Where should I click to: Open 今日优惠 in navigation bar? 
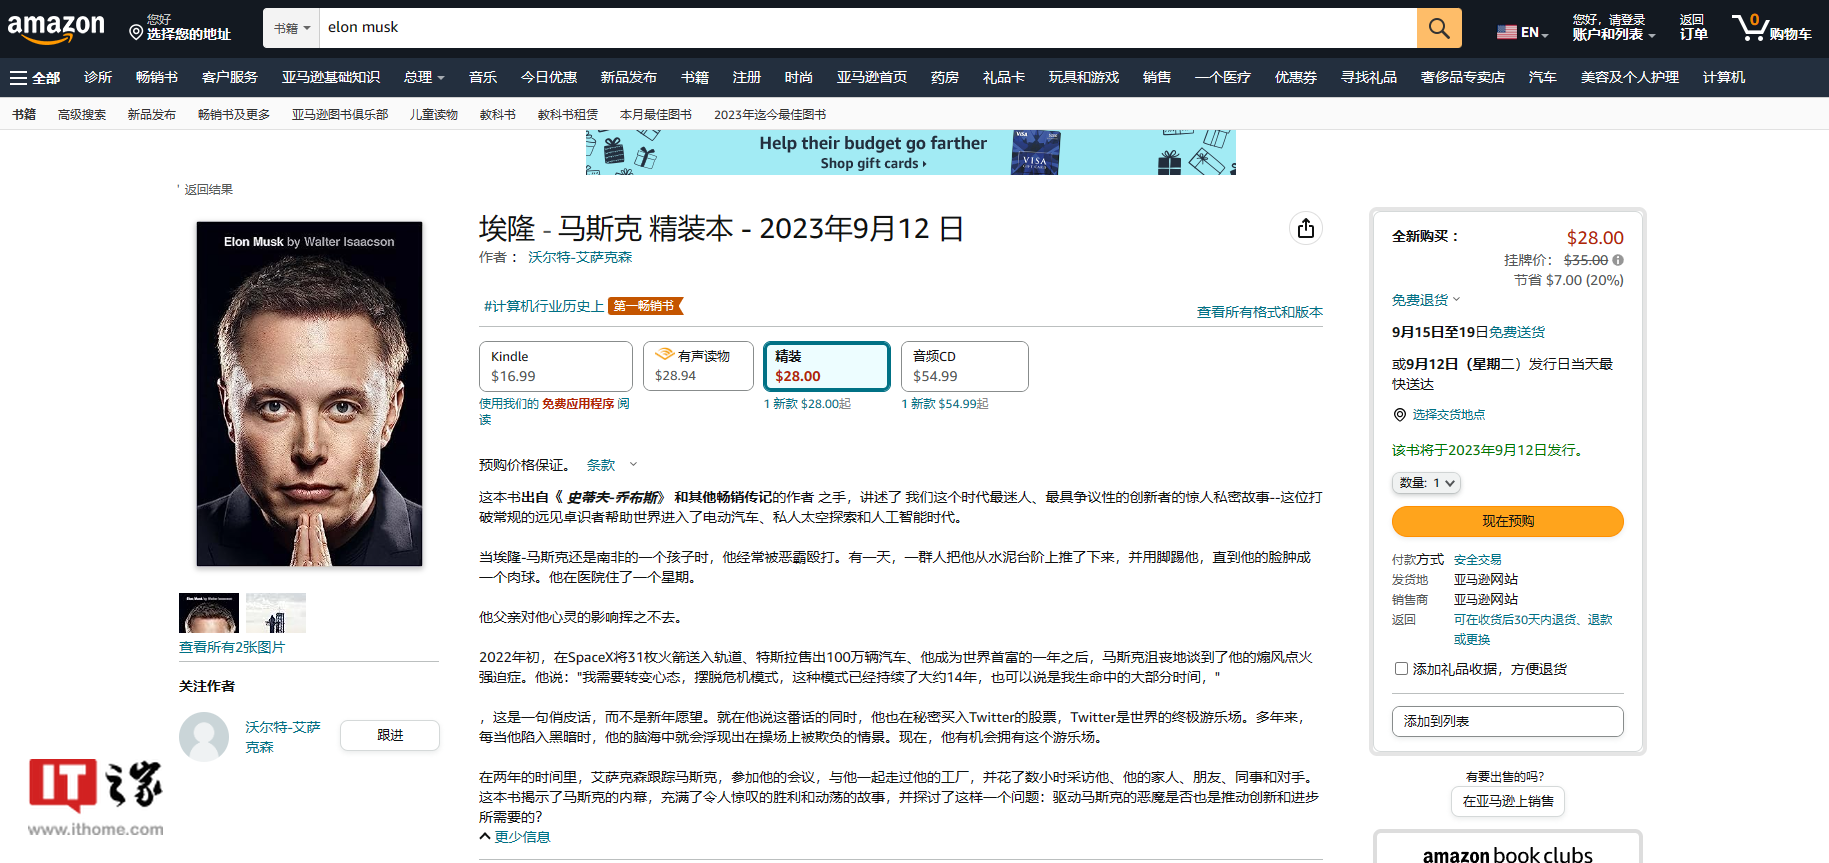[x=549, y=77]
